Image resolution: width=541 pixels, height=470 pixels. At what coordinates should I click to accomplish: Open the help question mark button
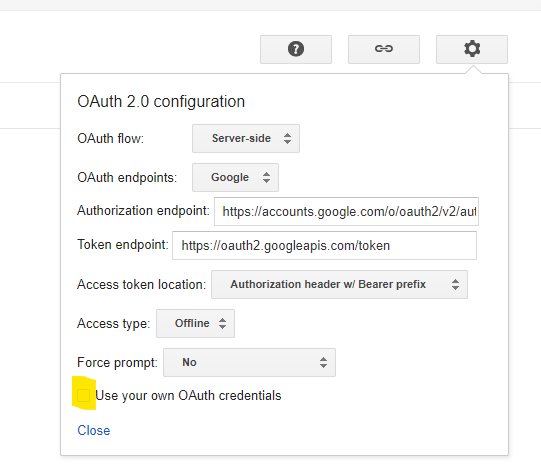[x=296, y=49]
